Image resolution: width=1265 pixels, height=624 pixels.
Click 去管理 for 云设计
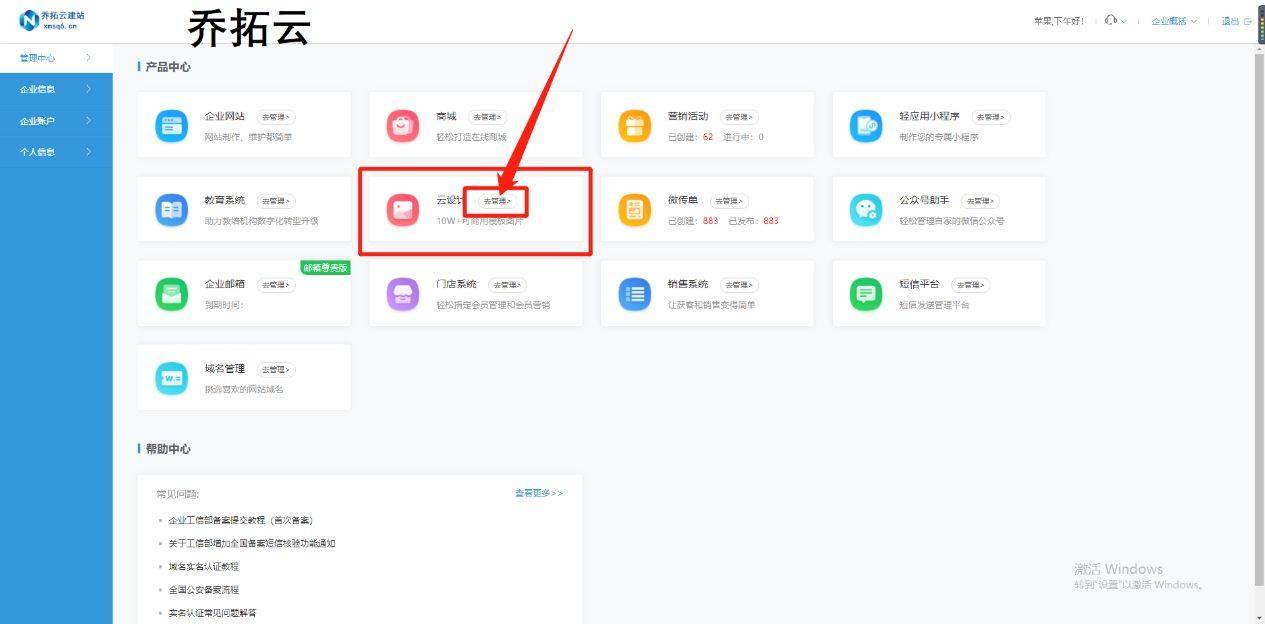497,201
